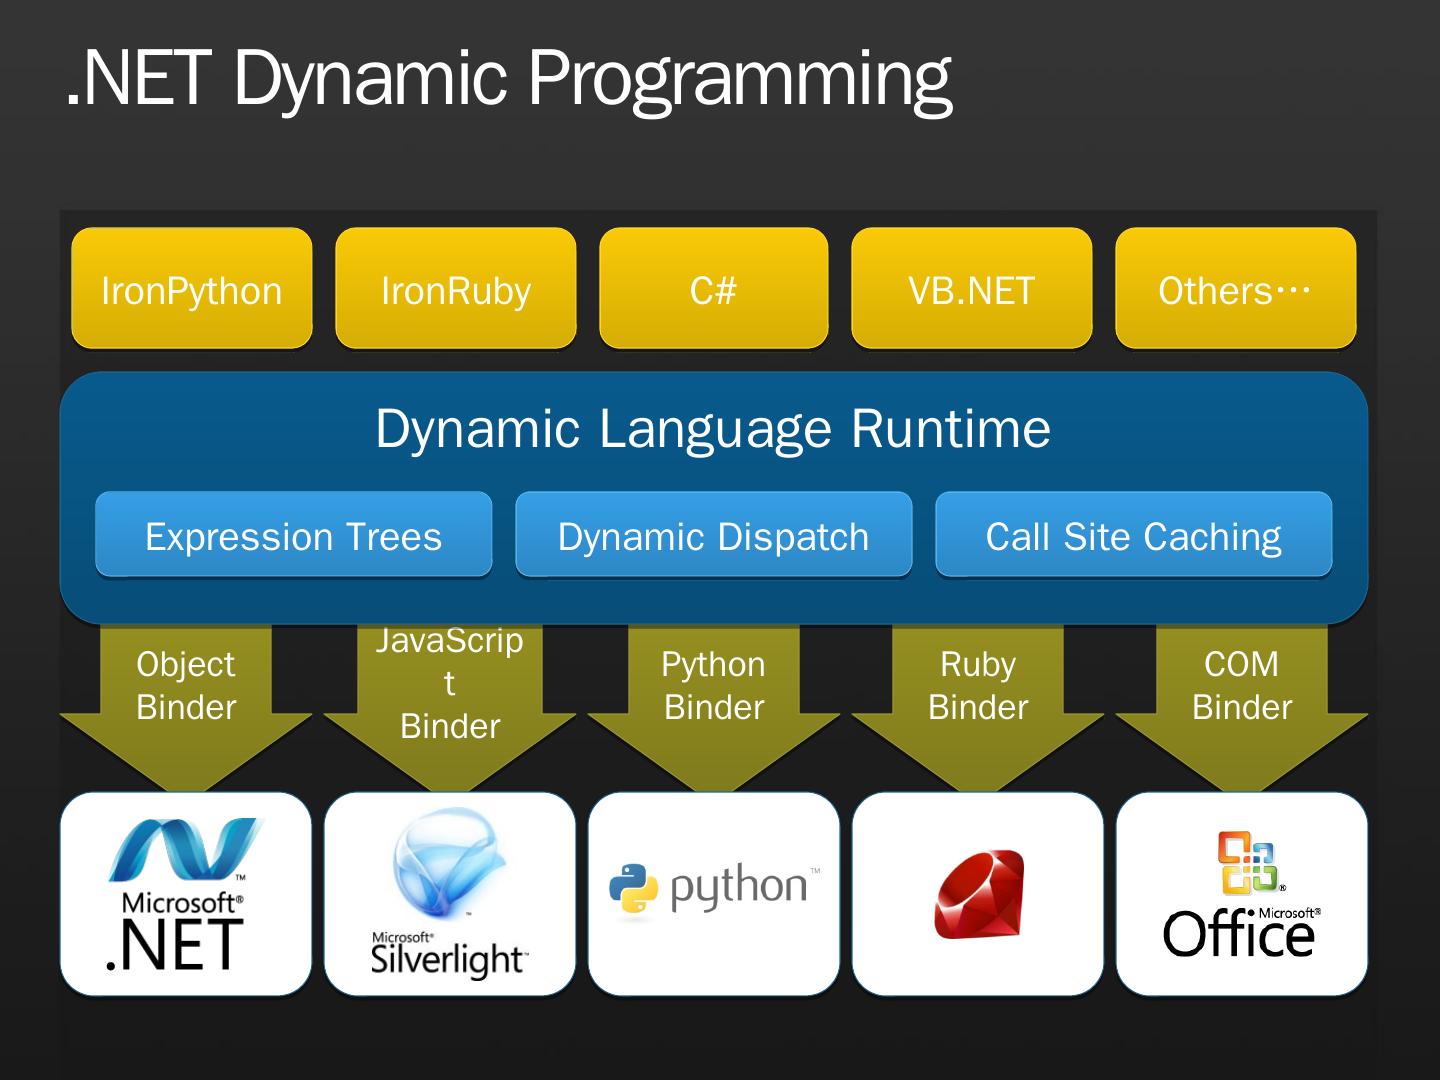Click the IronPython yellow box
Image resolution: width=1440 pixels, height=1080 pixels.
[192, 289]
